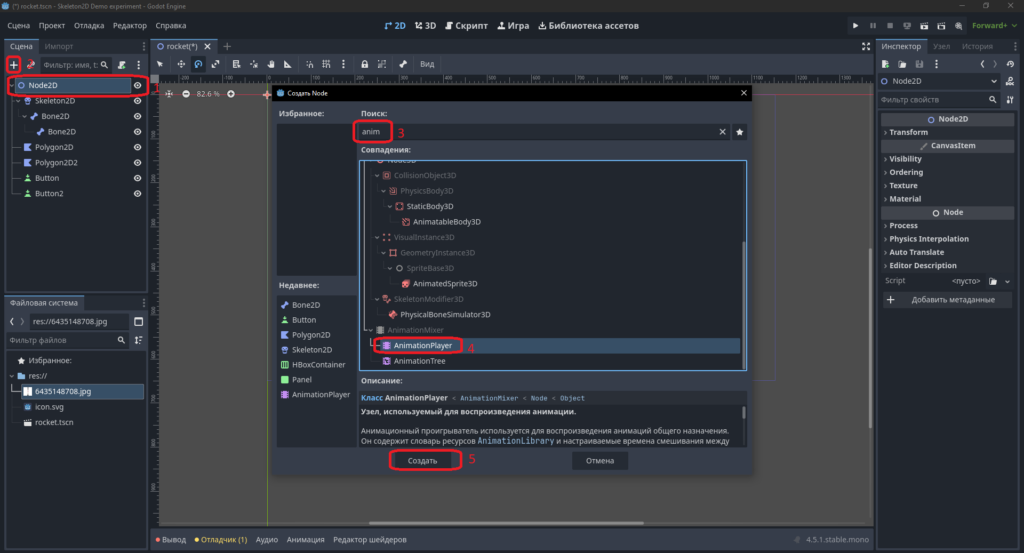Open the Узел tab
1024x553 pixels.
pos(941,46)
